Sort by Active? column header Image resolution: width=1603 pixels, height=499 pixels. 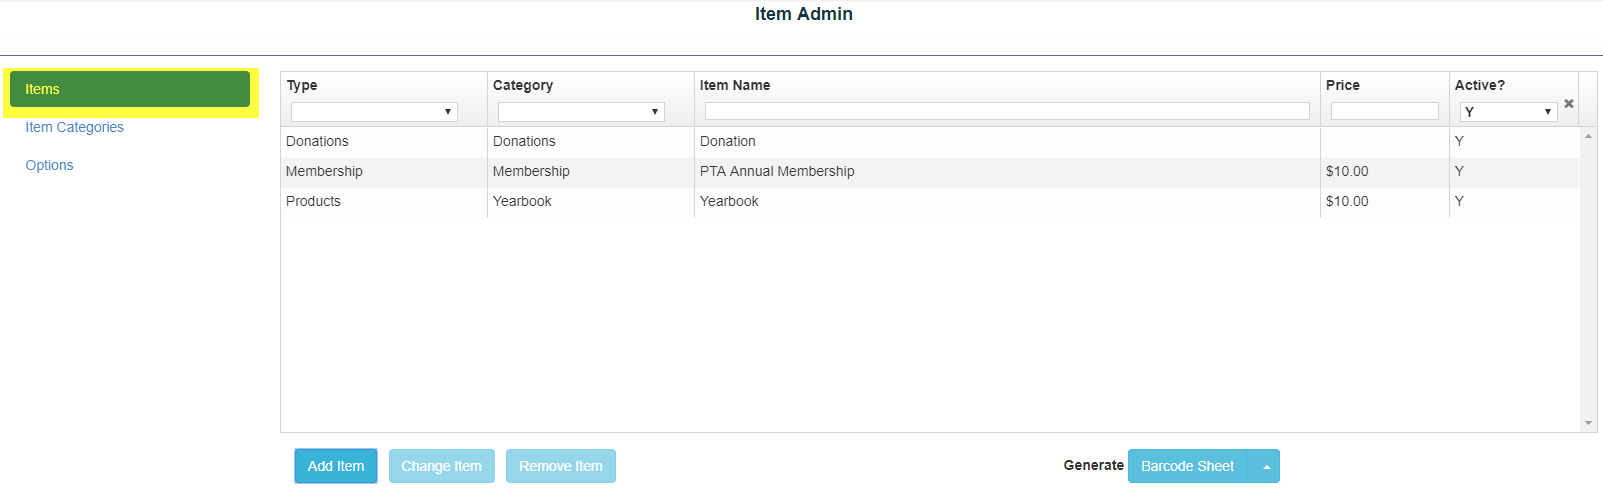(1480, 85)
